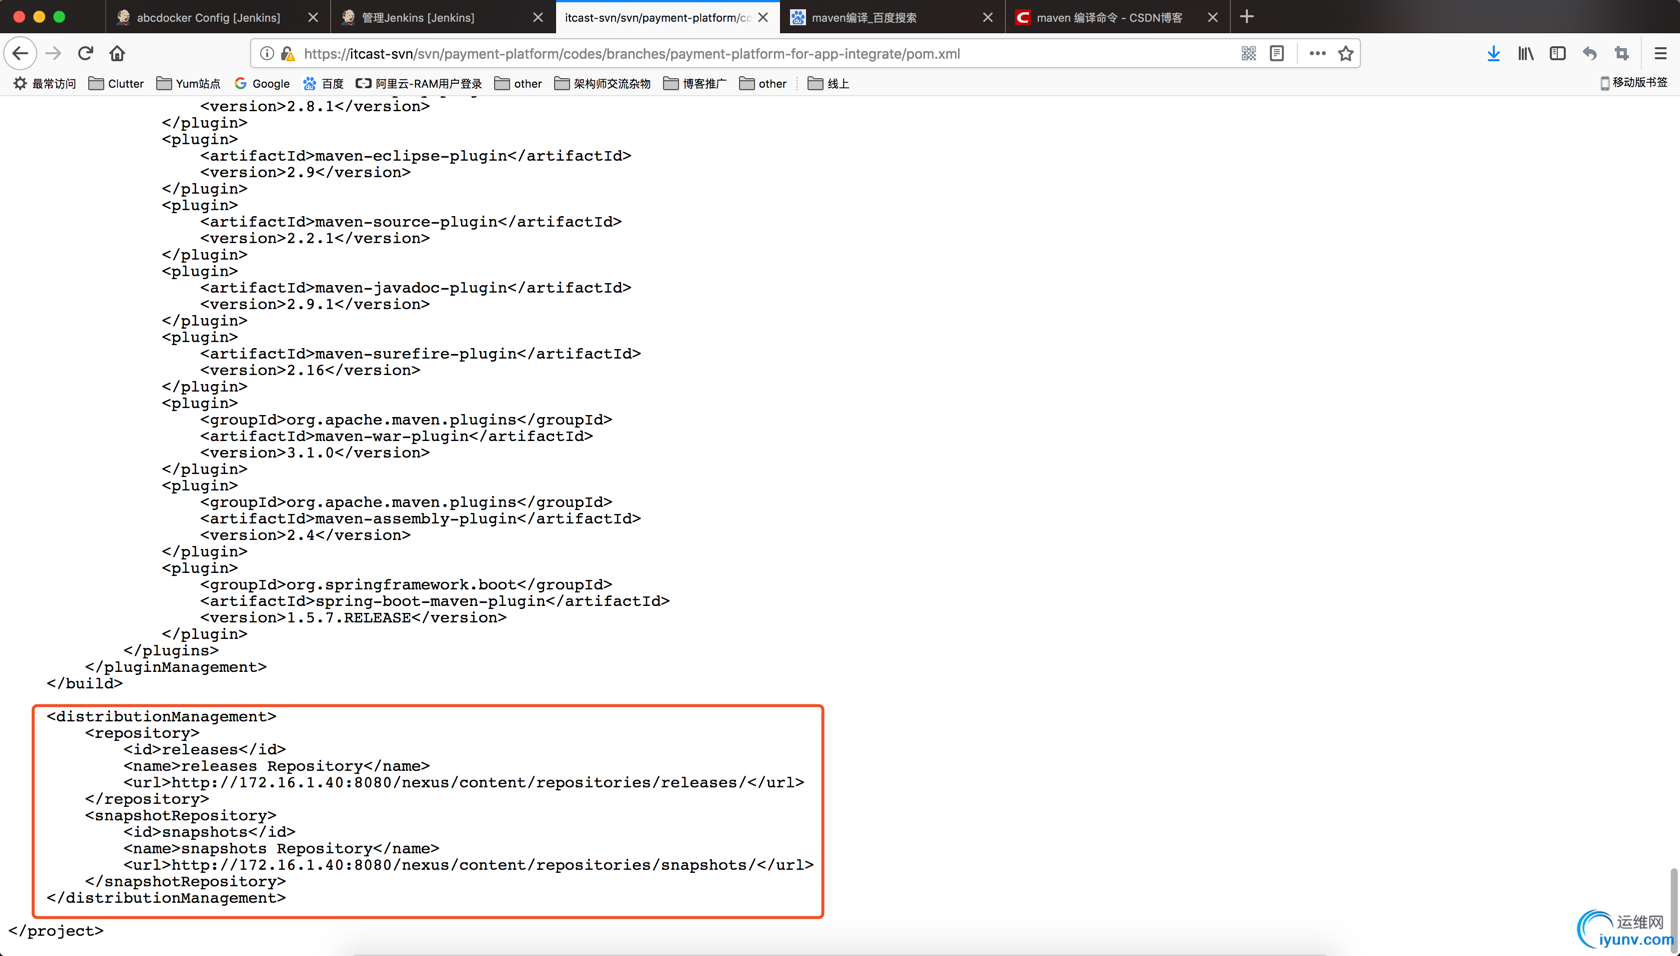Click the maven-assembly-plugin artifactId line
Viewport: 1680px width, 956px height.
421,519
